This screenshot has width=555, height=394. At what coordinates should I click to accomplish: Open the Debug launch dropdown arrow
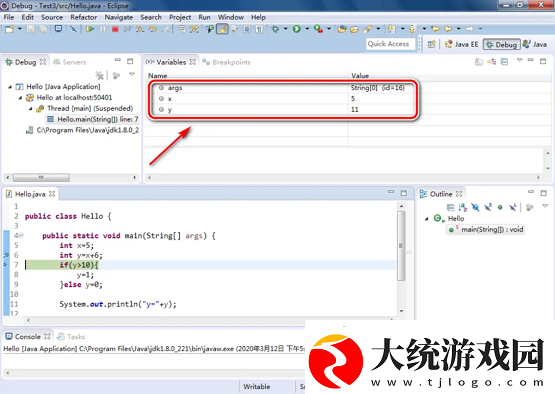coord(285,29)
